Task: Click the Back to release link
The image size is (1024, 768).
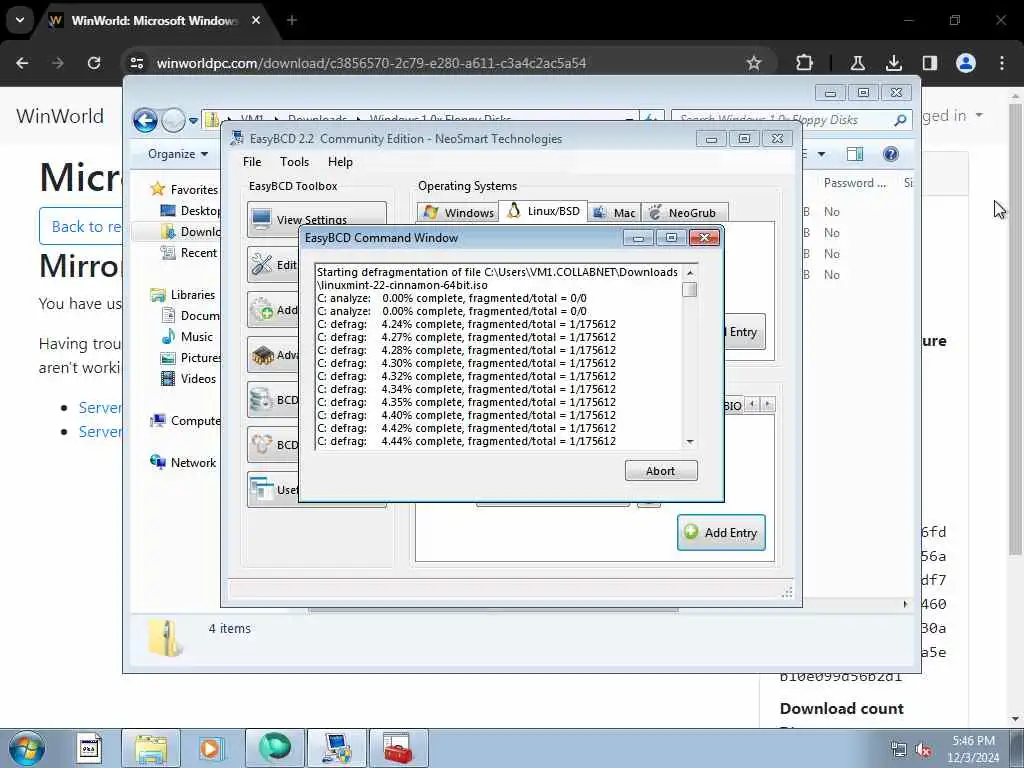Action: (80, 226)
